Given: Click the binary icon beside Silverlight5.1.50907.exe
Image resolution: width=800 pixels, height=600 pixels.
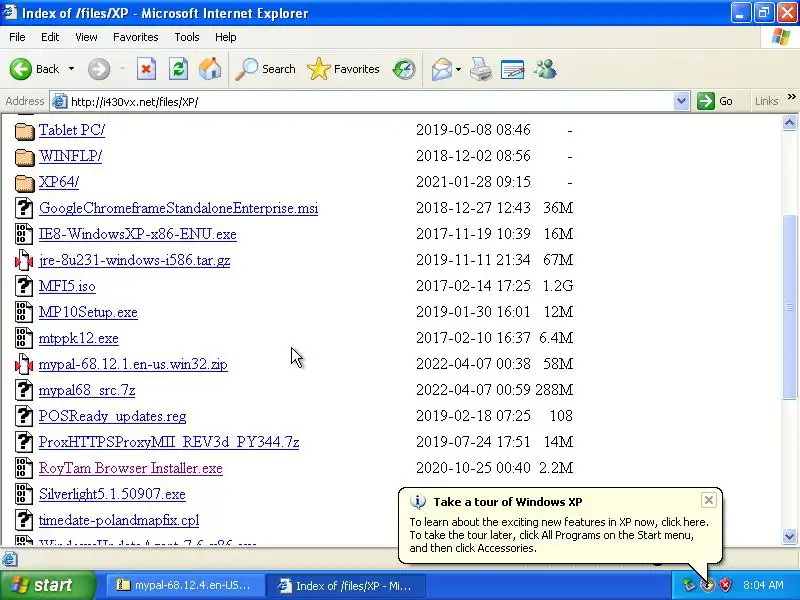Looking at the screenshot, I should [23, 494].
